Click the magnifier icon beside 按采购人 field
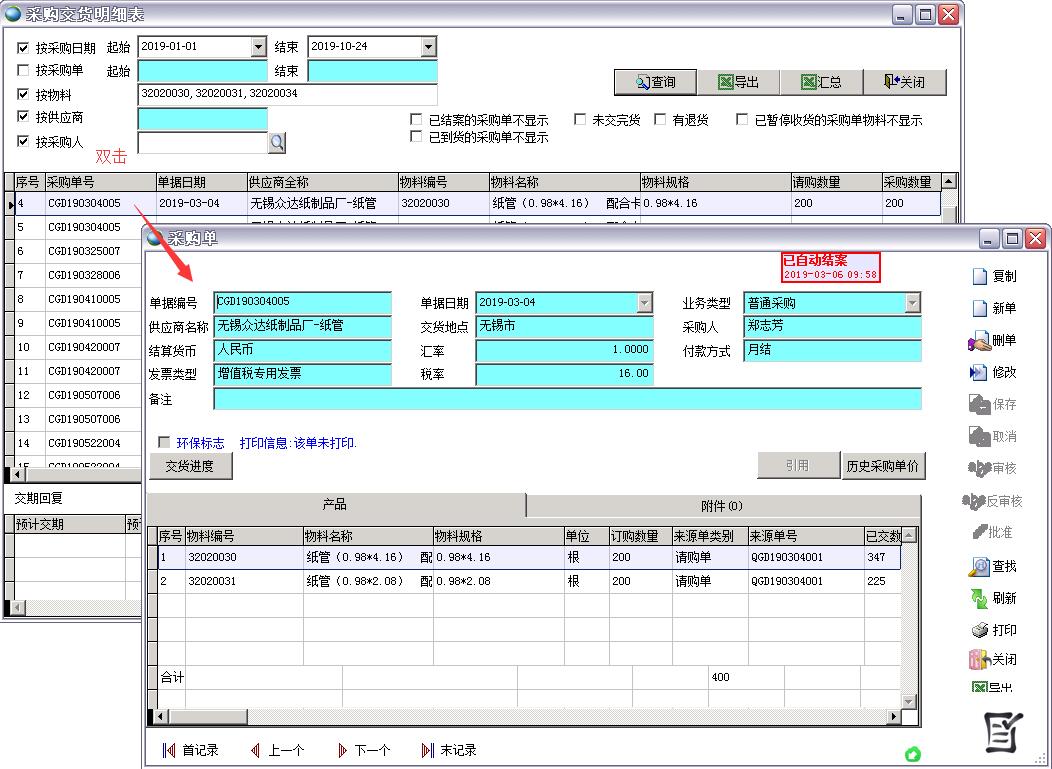 (x=277, y=143)
